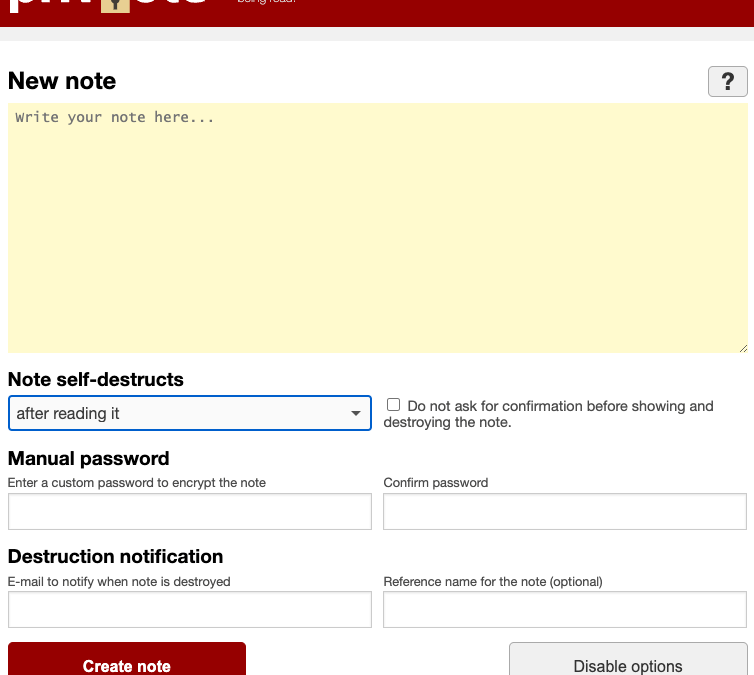Viewport: 754px width, 675px height.
Task: Focus the Confirm password input field
Action: pyautogui.click(x=564, y=512)
